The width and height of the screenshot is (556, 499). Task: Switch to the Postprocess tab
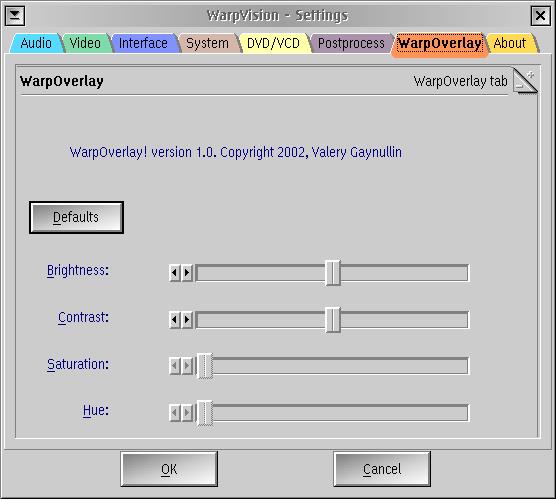351,43
